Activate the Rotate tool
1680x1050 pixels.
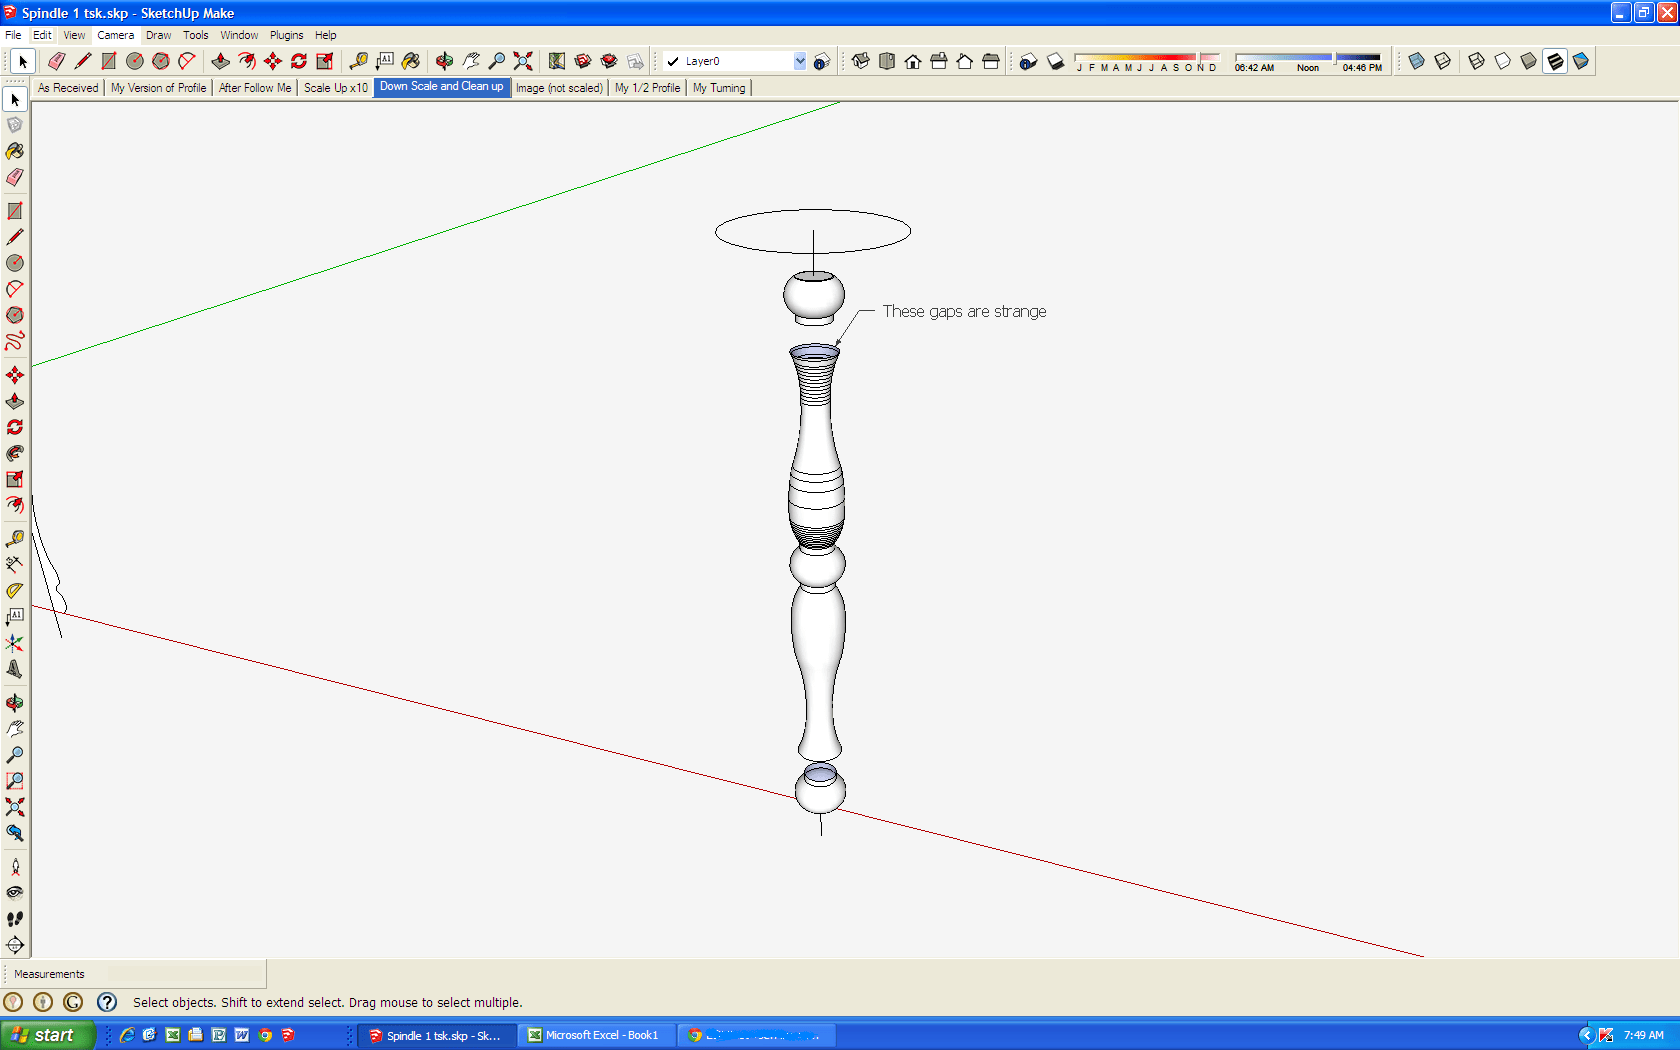click(x=298, y=61)
